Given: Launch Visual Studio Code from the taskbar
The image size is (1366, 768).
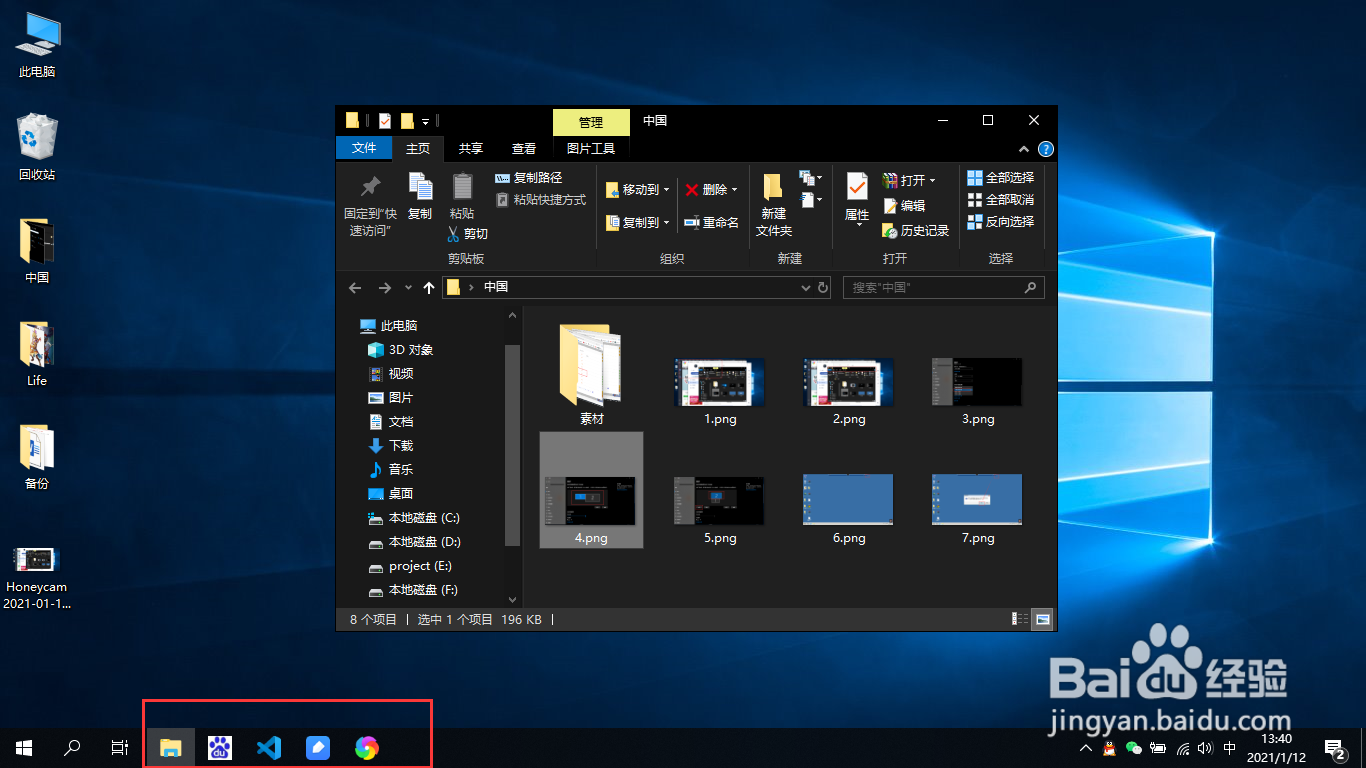Looking at the screenshot, I should 268,747.
